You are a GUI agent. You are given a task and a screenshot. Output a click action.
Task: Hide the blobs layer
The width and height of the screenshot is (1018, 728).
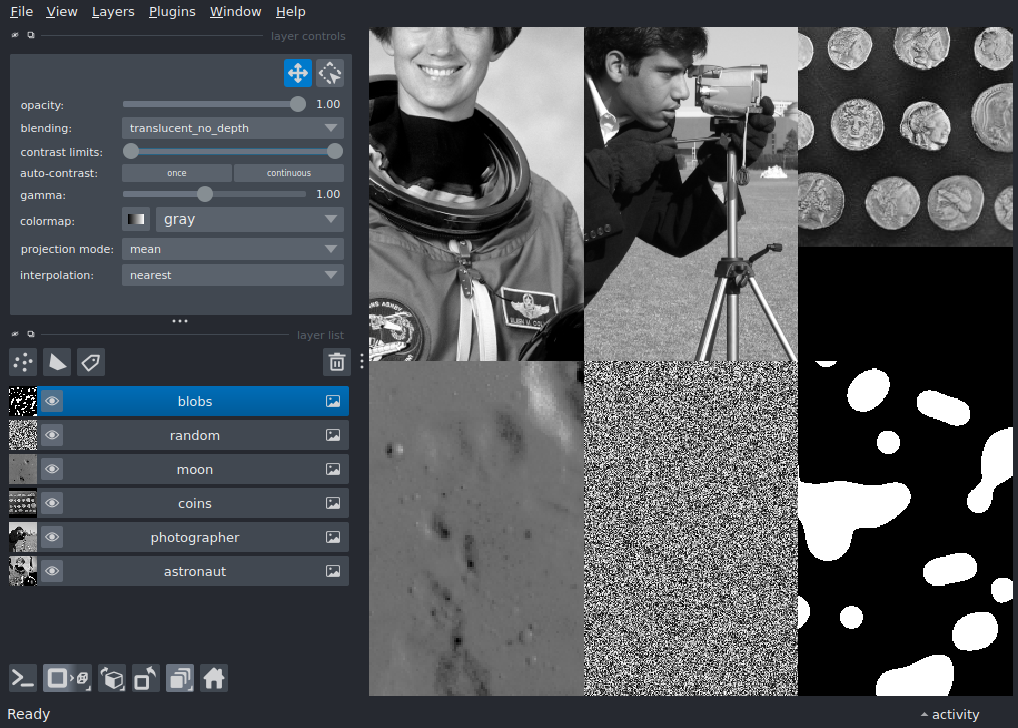[x=52, y=402]
